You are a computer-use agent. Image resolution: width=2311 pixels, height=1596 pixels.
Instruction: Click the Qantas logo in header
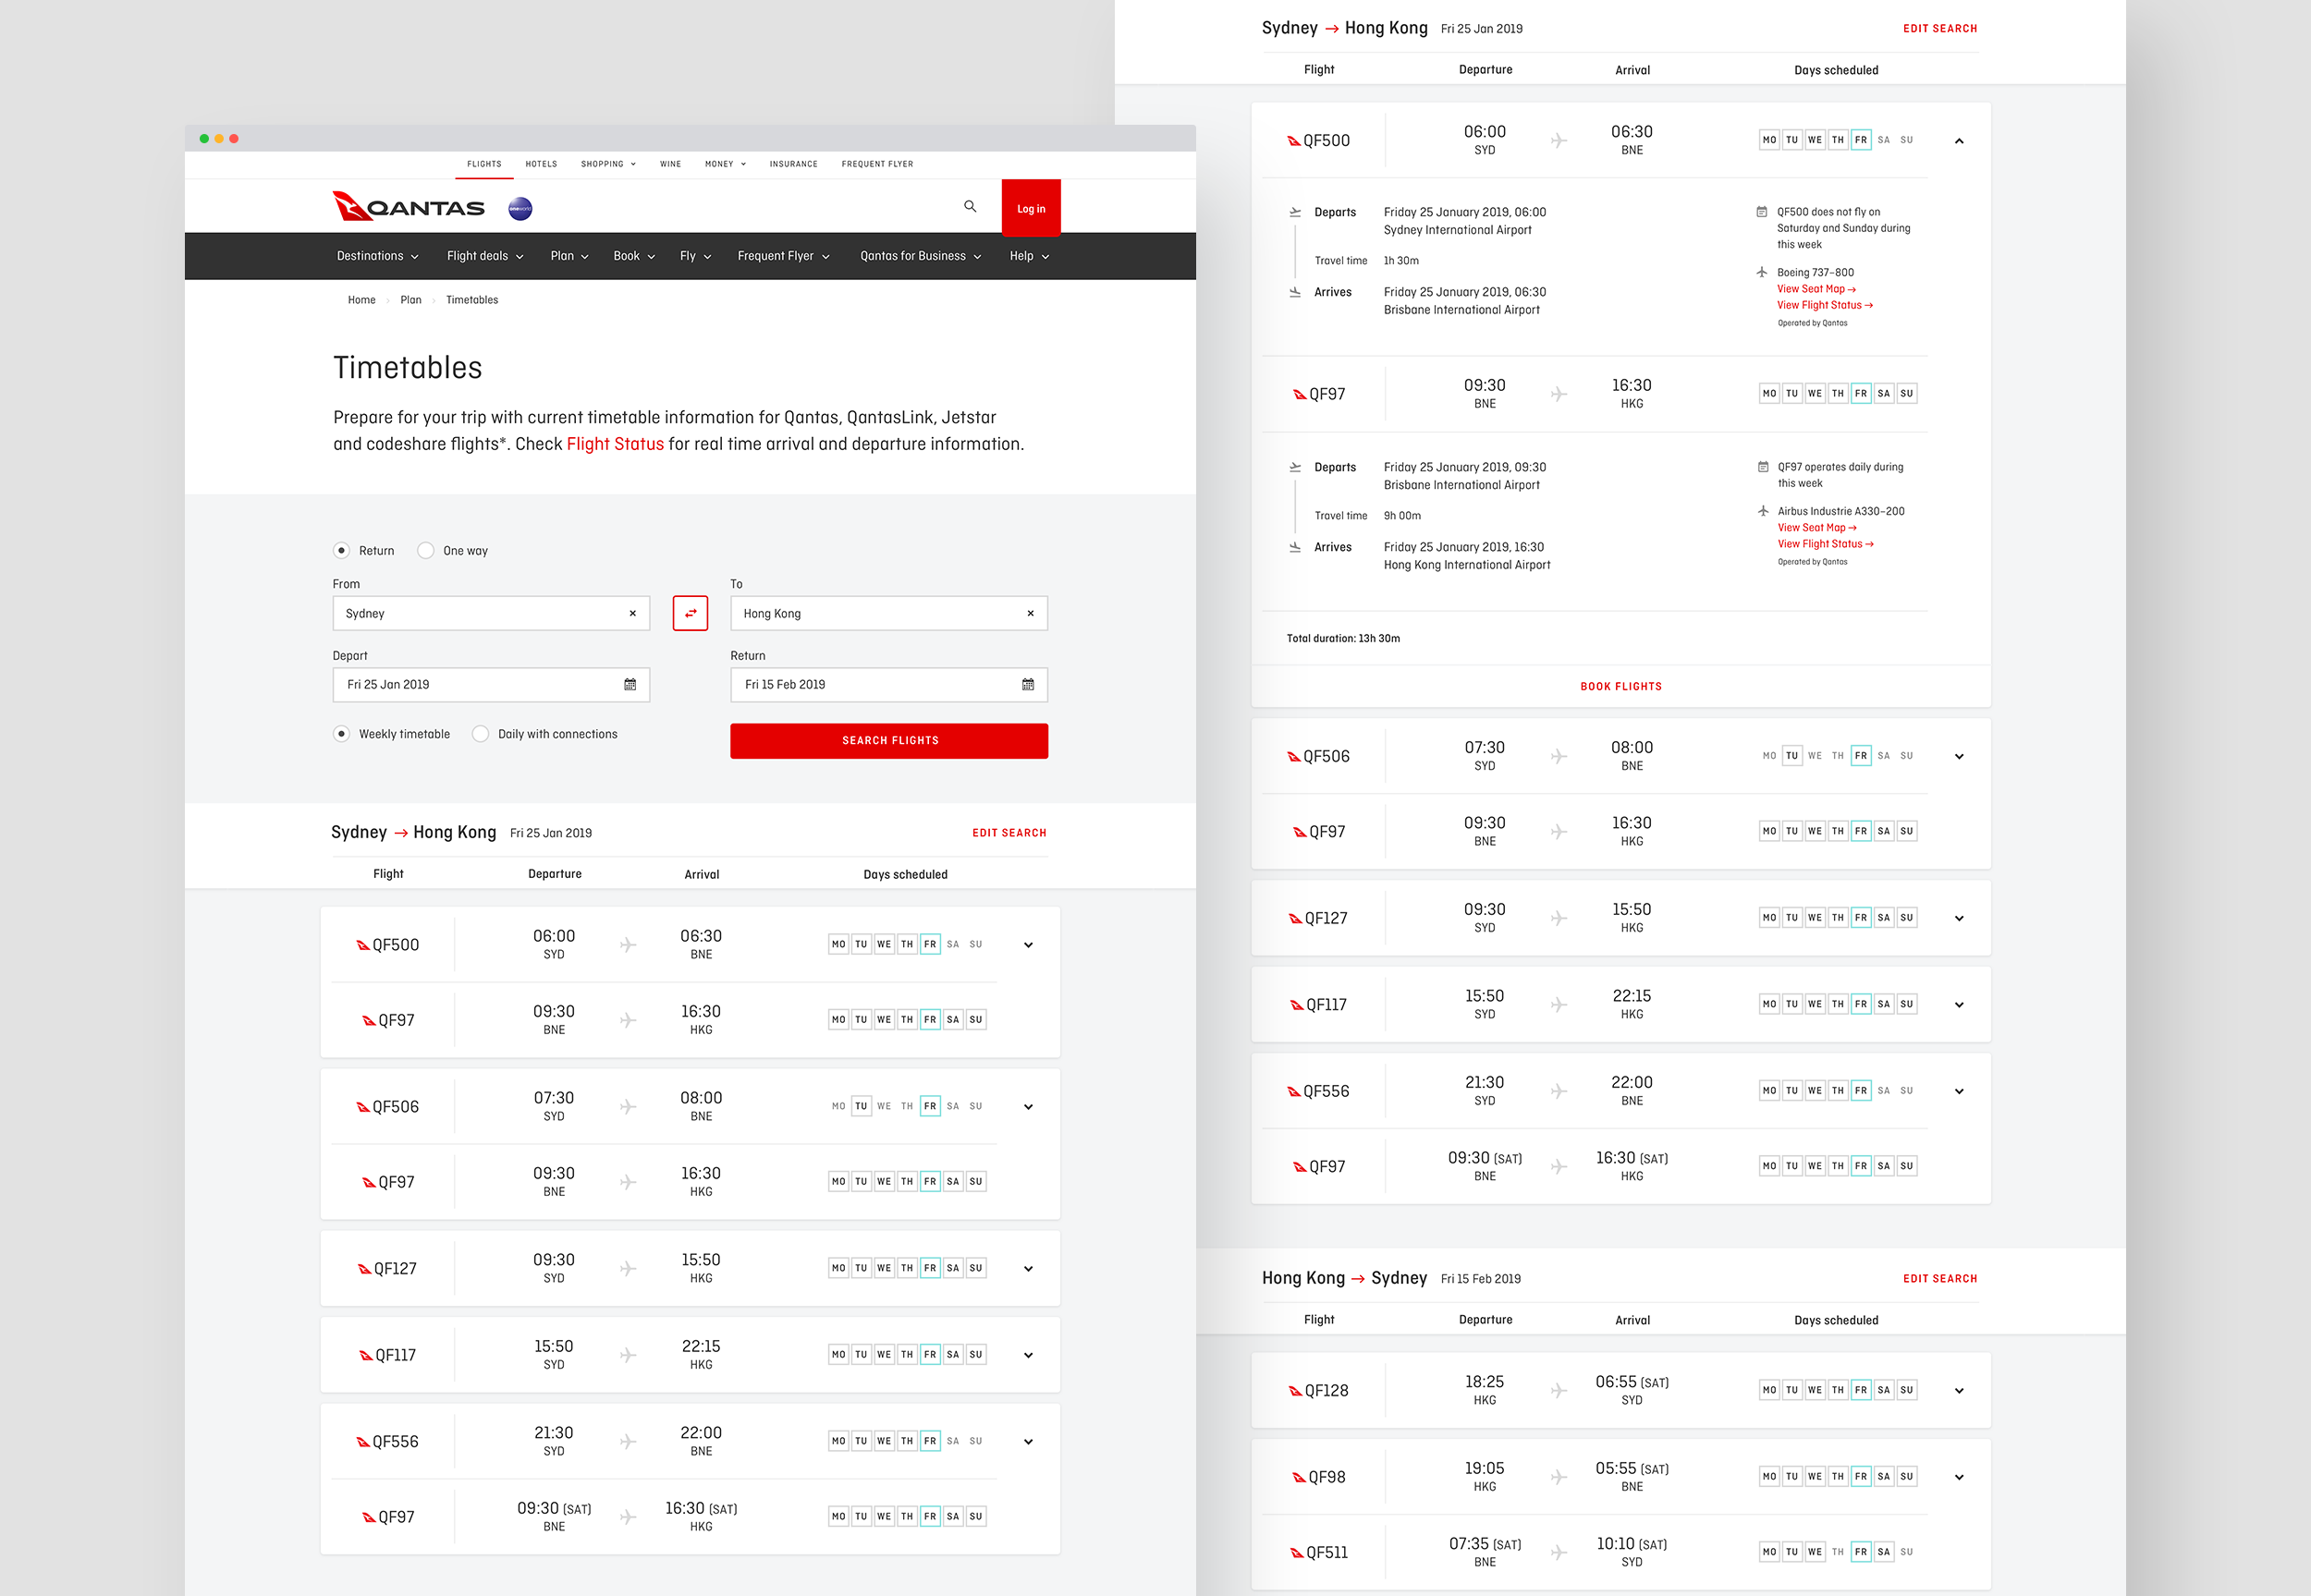[408, 207]
